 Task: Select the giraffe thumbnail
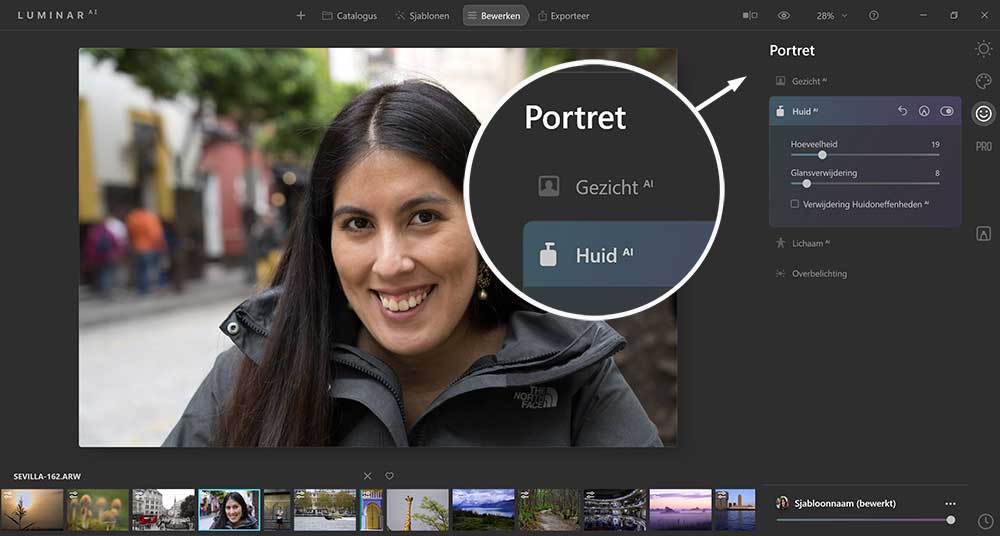point(418,510)
